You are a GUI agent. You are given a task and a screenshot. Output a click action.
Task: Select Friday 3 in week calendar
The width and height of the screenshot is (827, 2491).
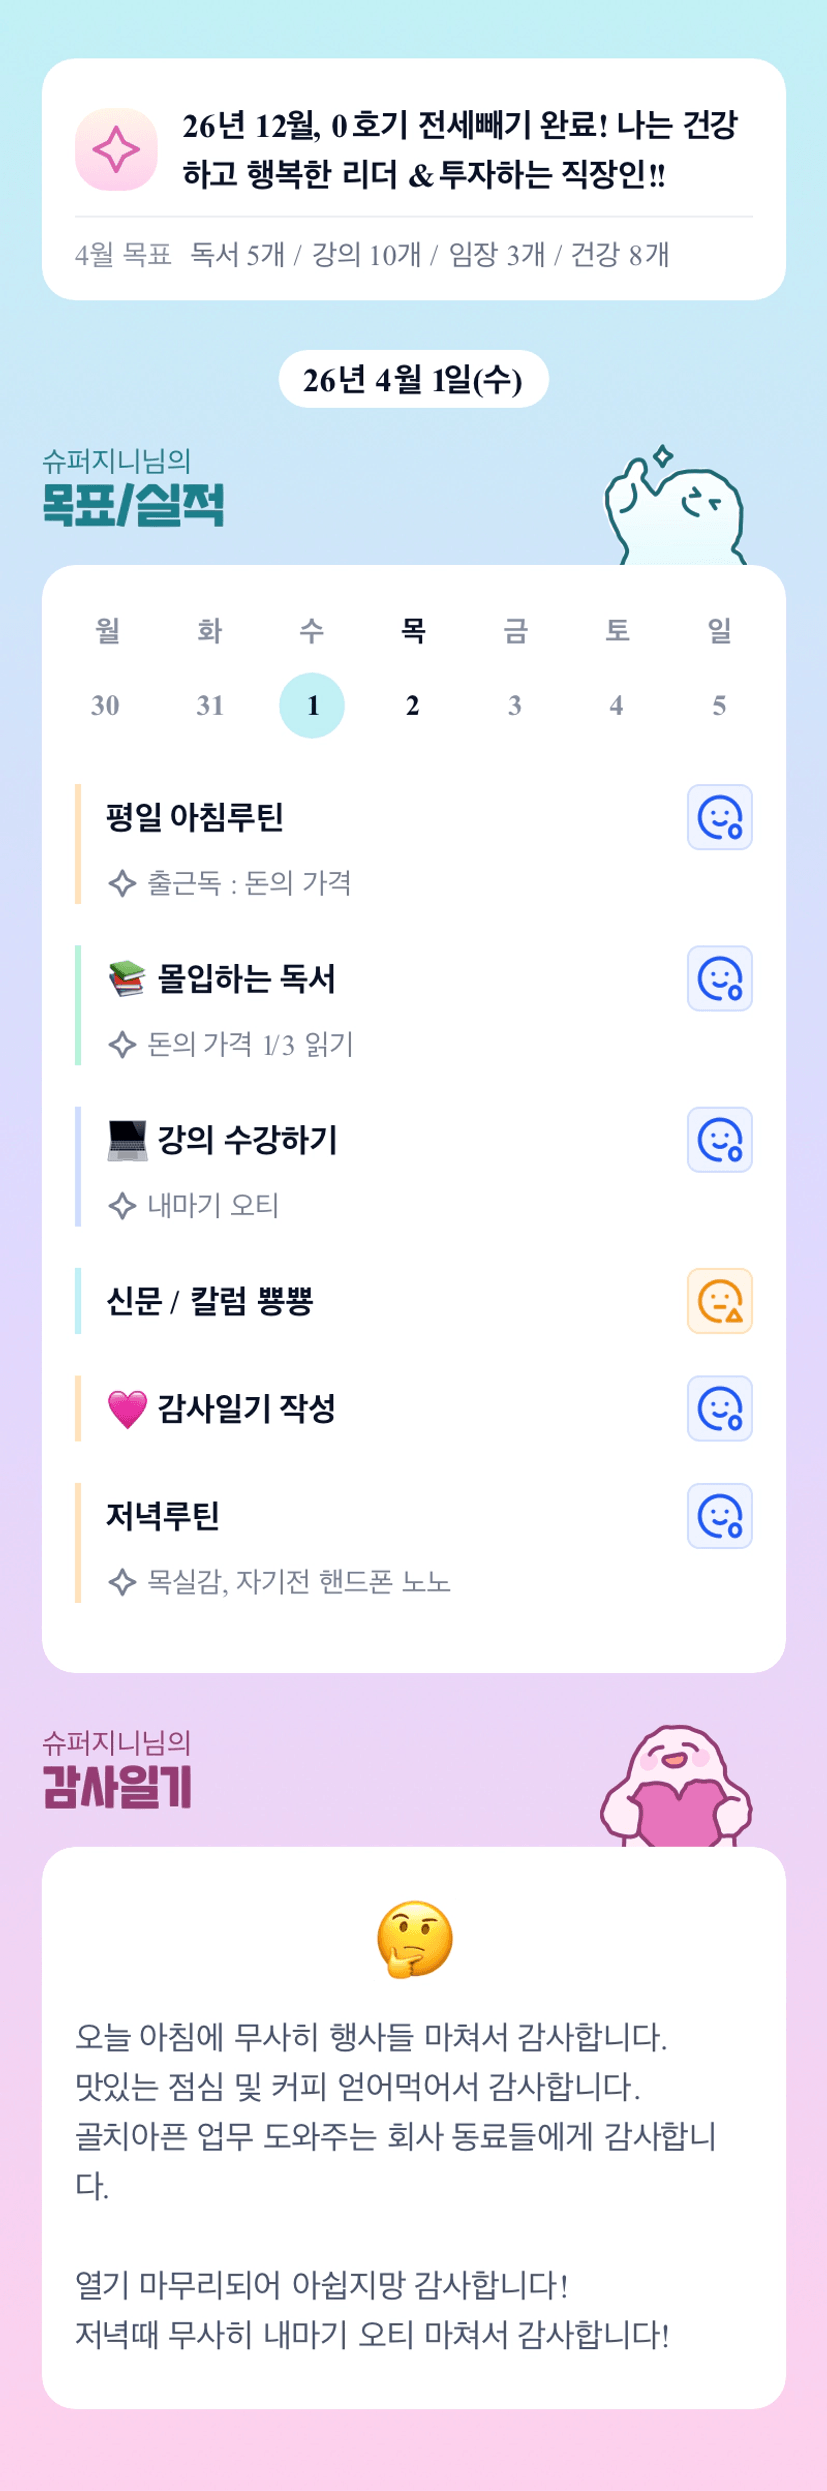pos(515,705)
